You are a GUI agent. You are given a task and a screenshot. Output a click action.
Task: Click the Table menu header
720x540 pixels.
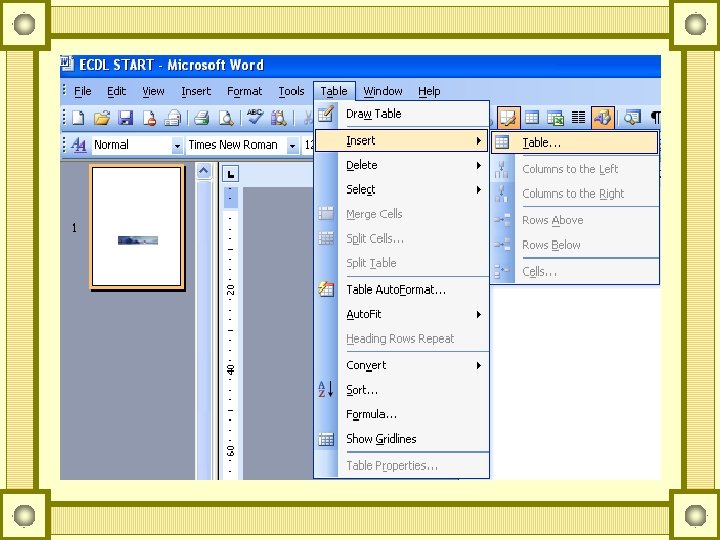pos(334,91)
